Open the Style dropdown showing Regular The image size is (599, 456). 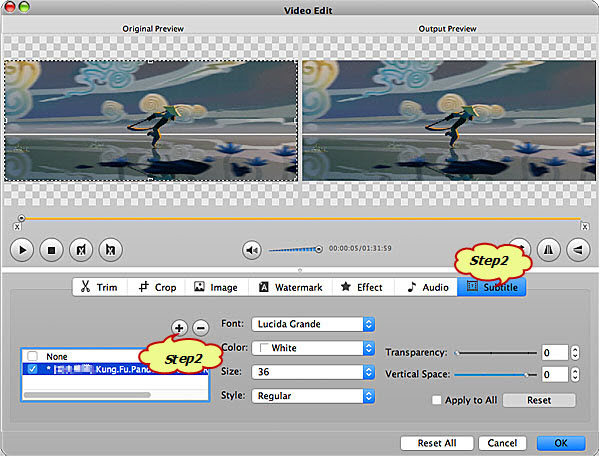pyautogui.click(x=313, y=396)
